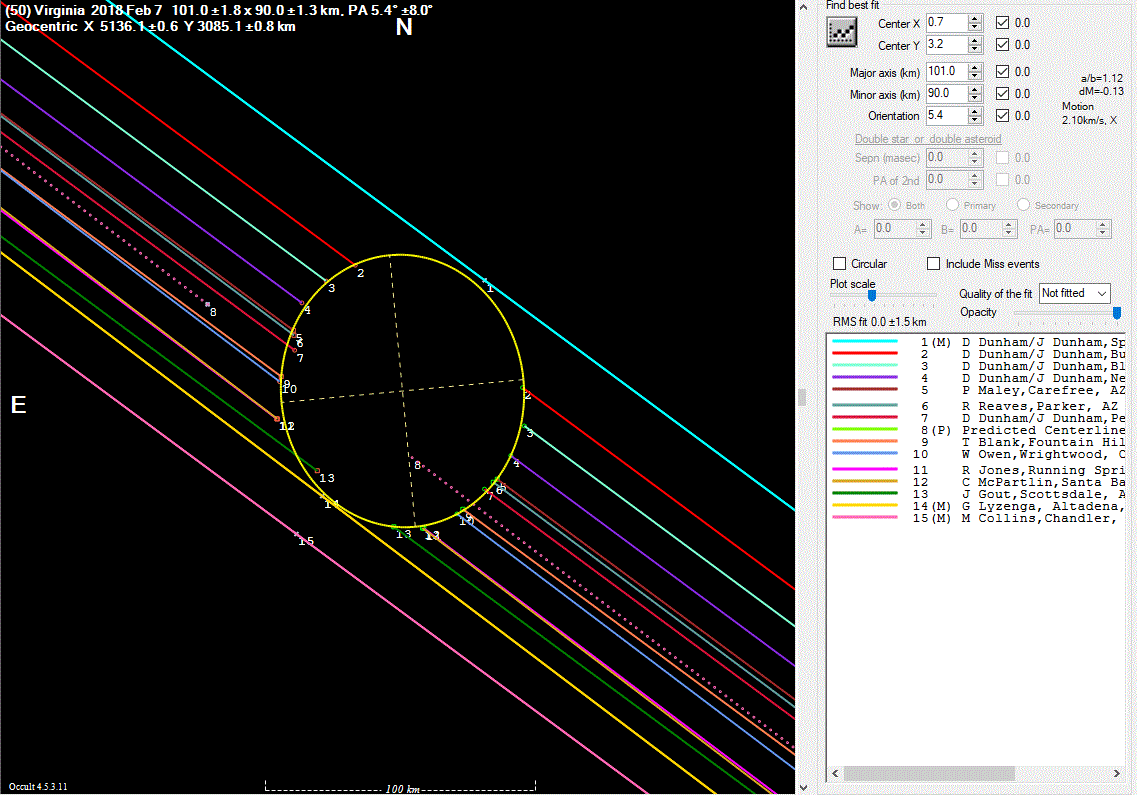
Task: Select row 12 C McPartlin, Santa Barbara
Action: 977,482
